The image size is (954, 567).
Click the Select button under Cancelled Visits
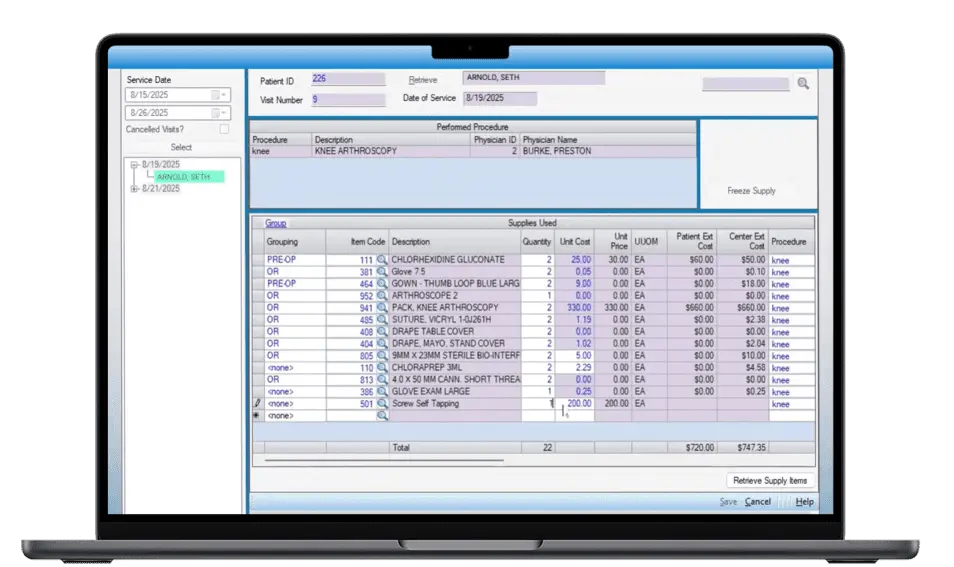pyautogui.click(x=181, y=147)
